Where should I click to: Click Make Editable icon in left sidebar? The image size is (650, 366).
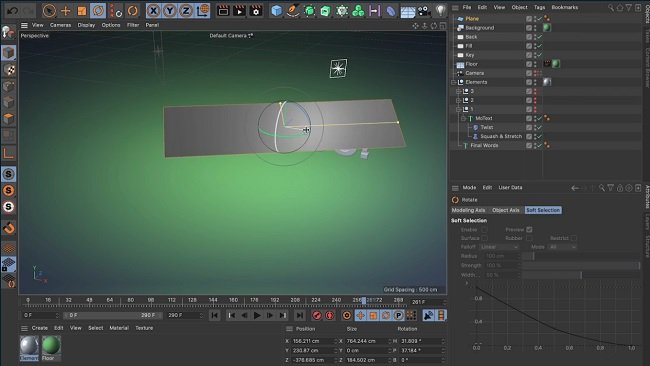[x=8, y=32]
